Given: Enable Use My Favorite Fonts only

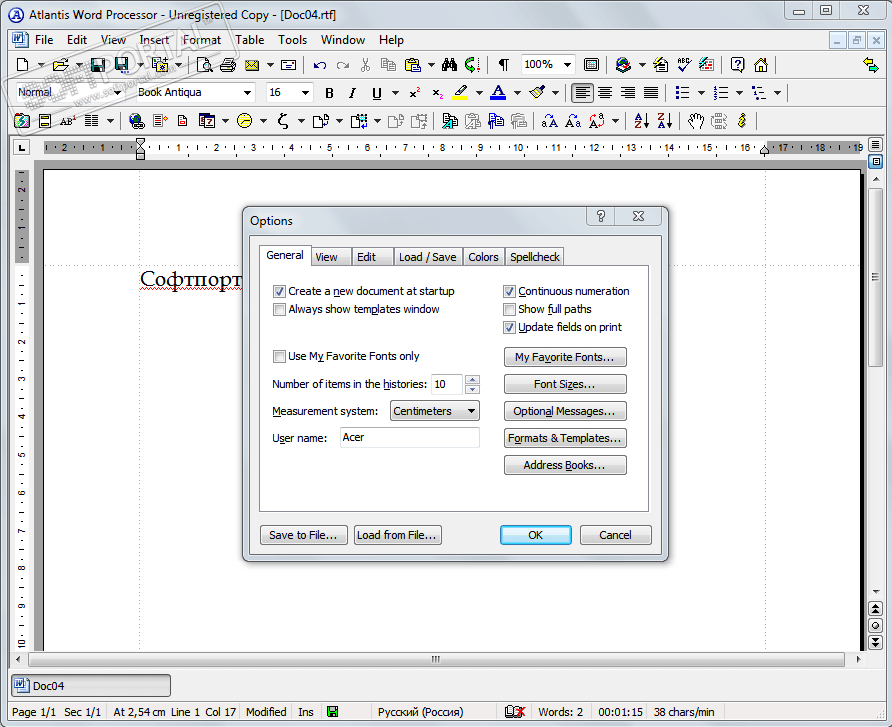Looking at the screenshot, I should click(x=279, y=357).
